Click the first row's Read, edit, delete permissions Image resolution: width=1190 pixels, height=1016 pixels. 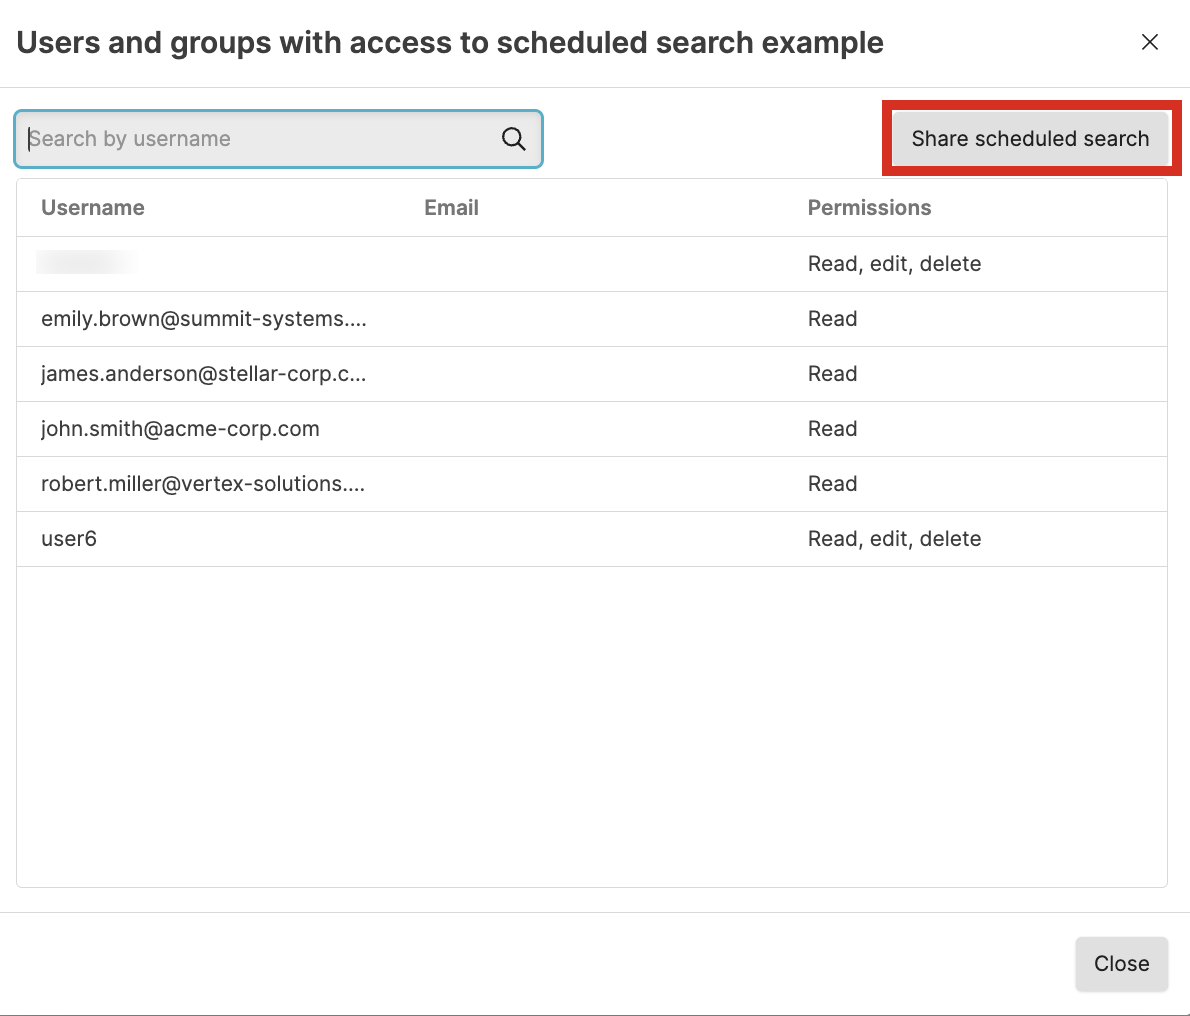click(x=894, y=264)
